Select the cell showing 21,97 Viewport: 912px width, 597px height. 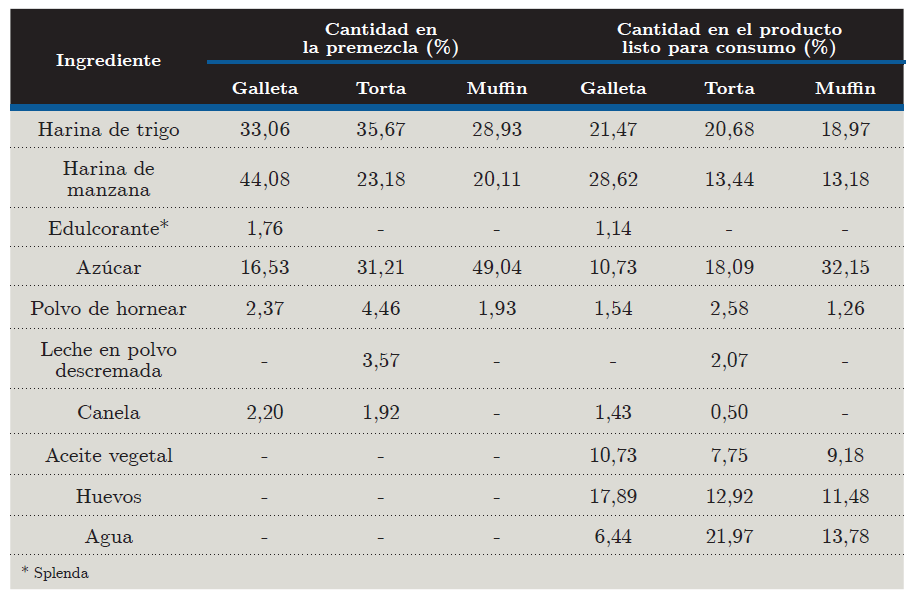point(729,537)
